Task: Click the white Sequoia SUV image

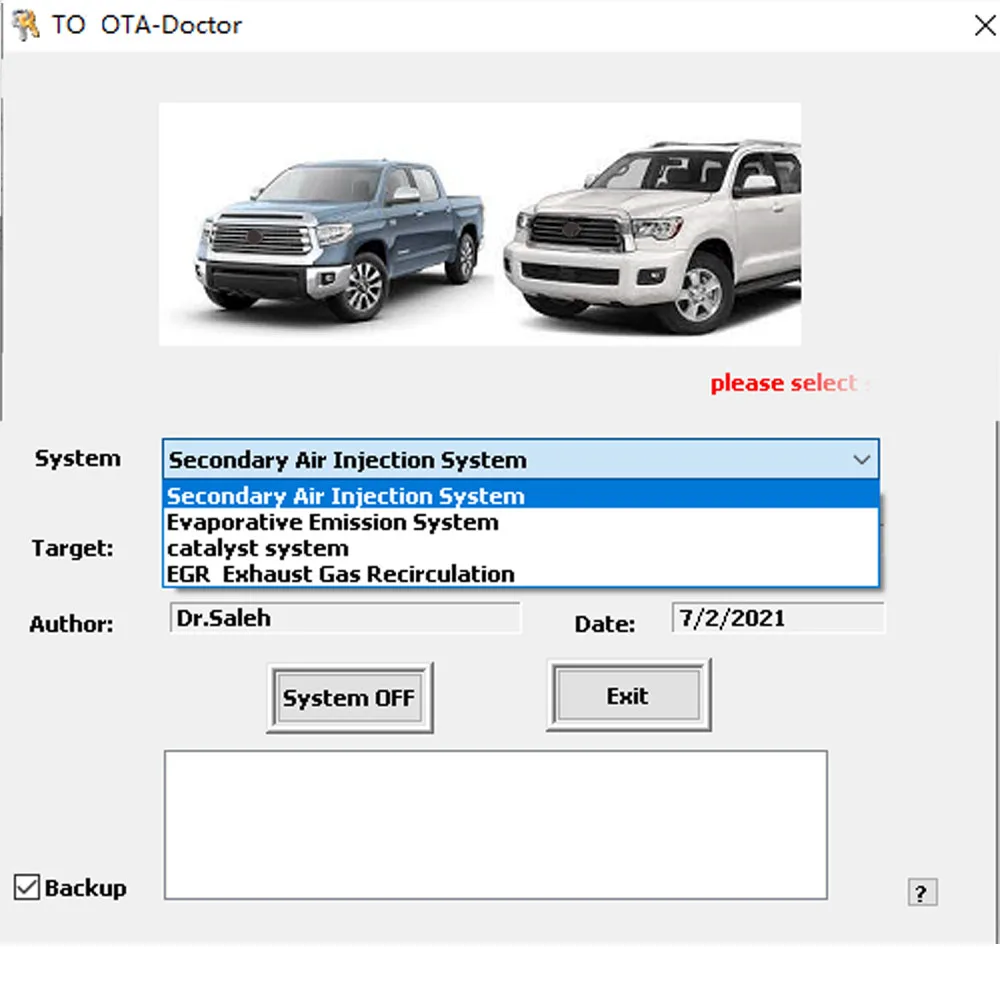Action: coord(652,236)
